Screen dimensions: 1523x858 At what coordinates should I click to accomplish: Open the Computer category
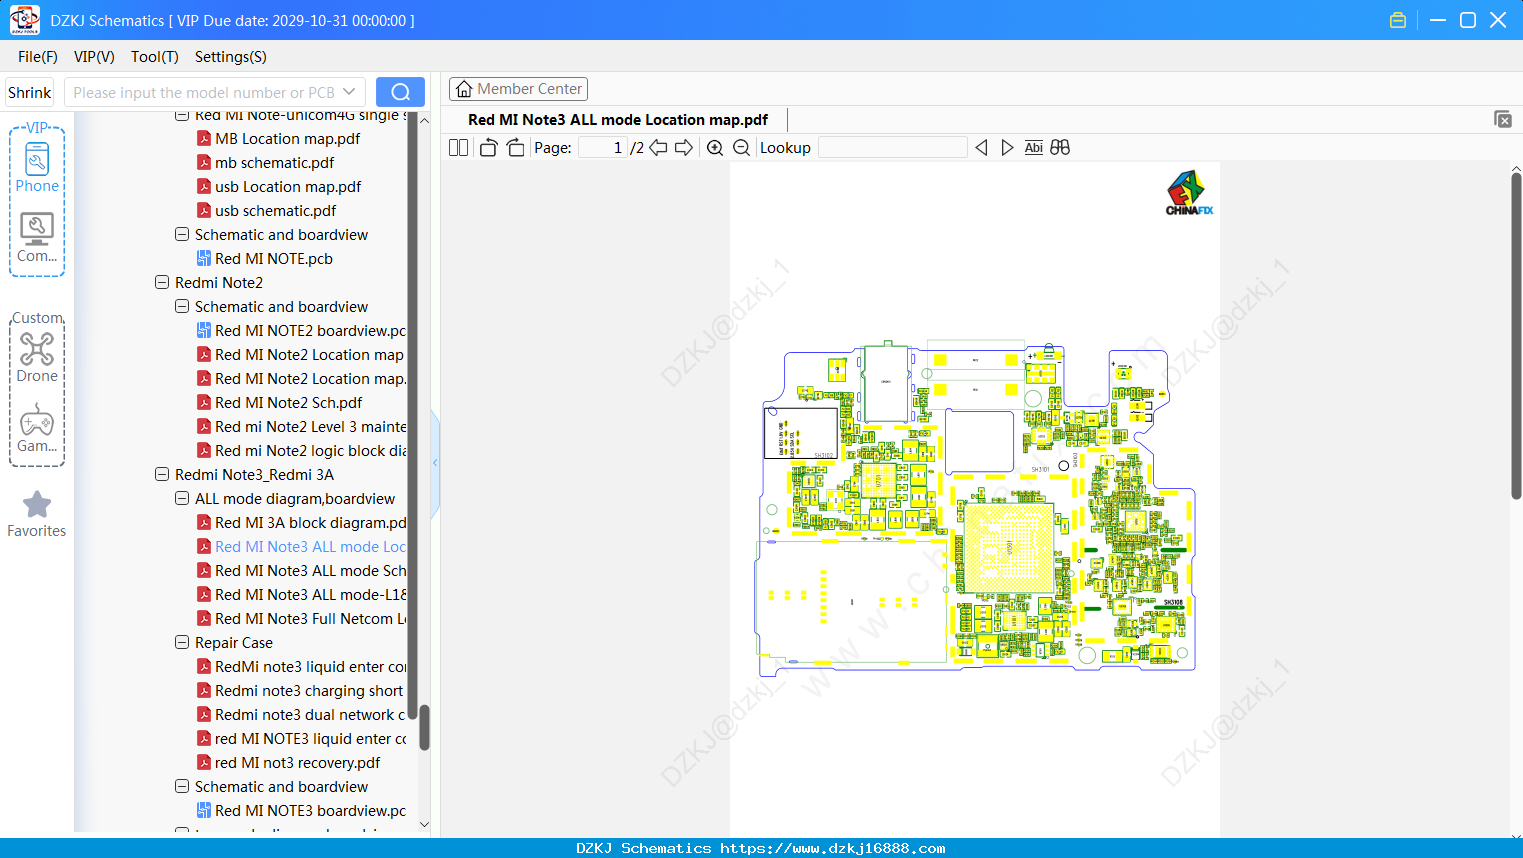click(x=37, y=237)
